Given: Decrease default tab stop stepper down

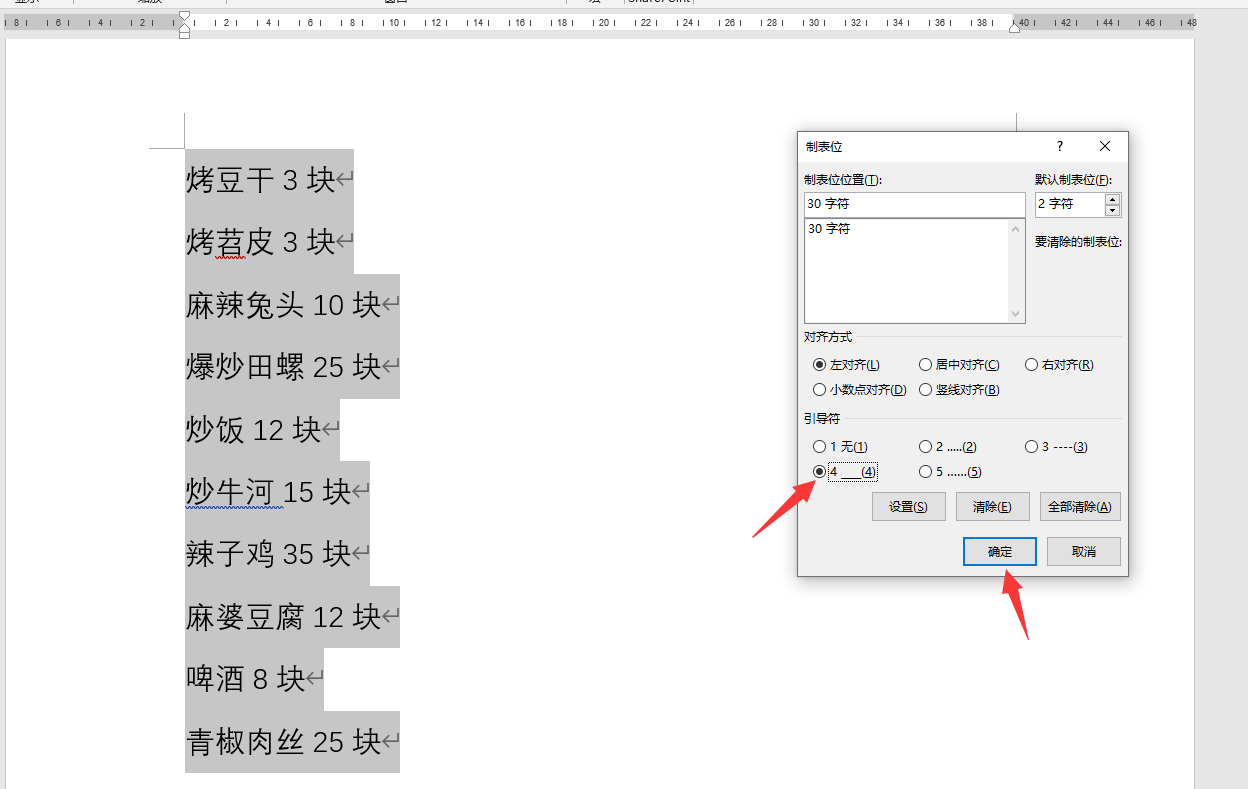Looking at the screenshot, I should pyautogui.click(x=1113, y=210).
